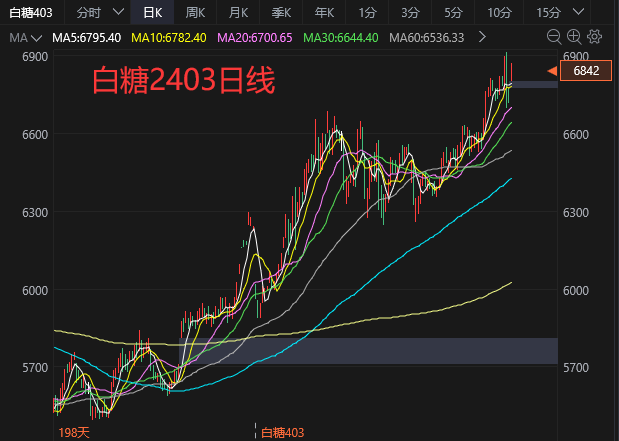
Task: Click the left axis 6300 value
Action: 35,213
